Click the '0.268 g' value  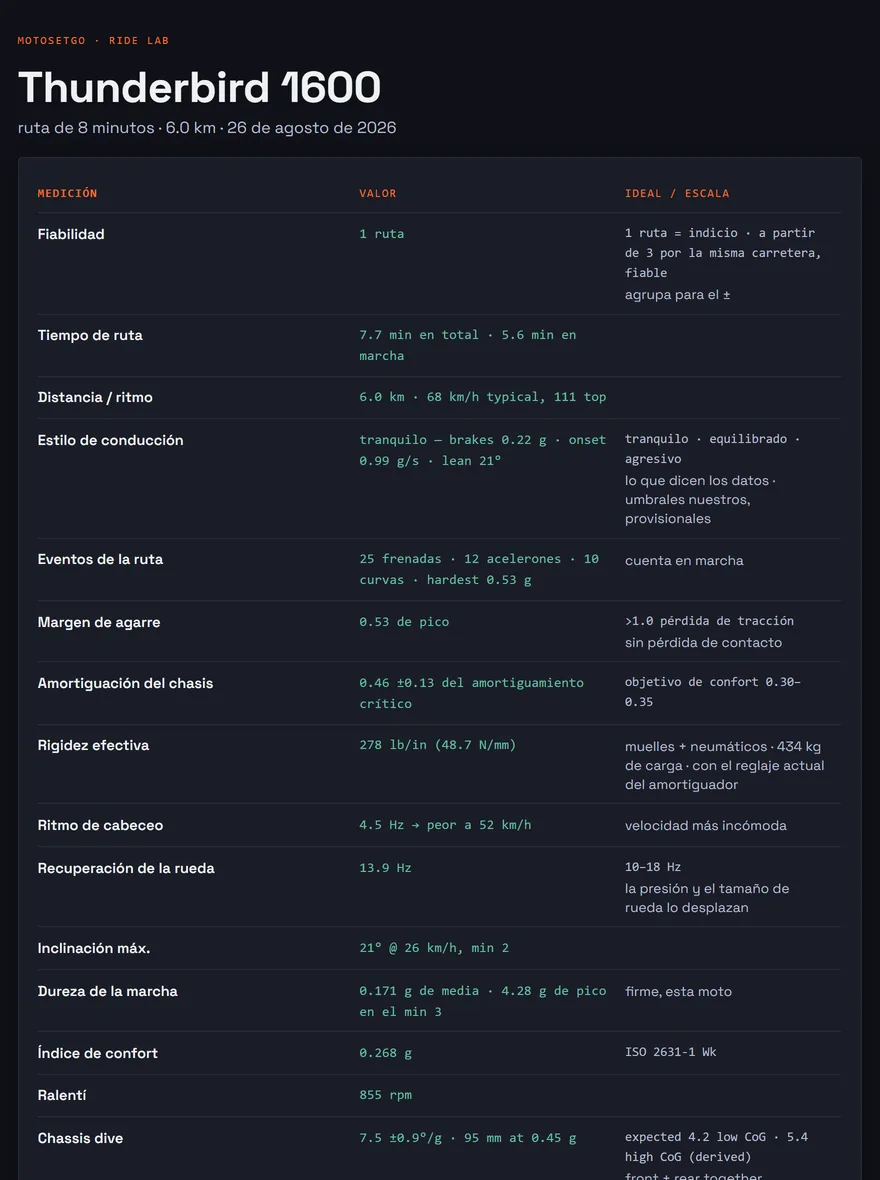[x=385, y=1053]
